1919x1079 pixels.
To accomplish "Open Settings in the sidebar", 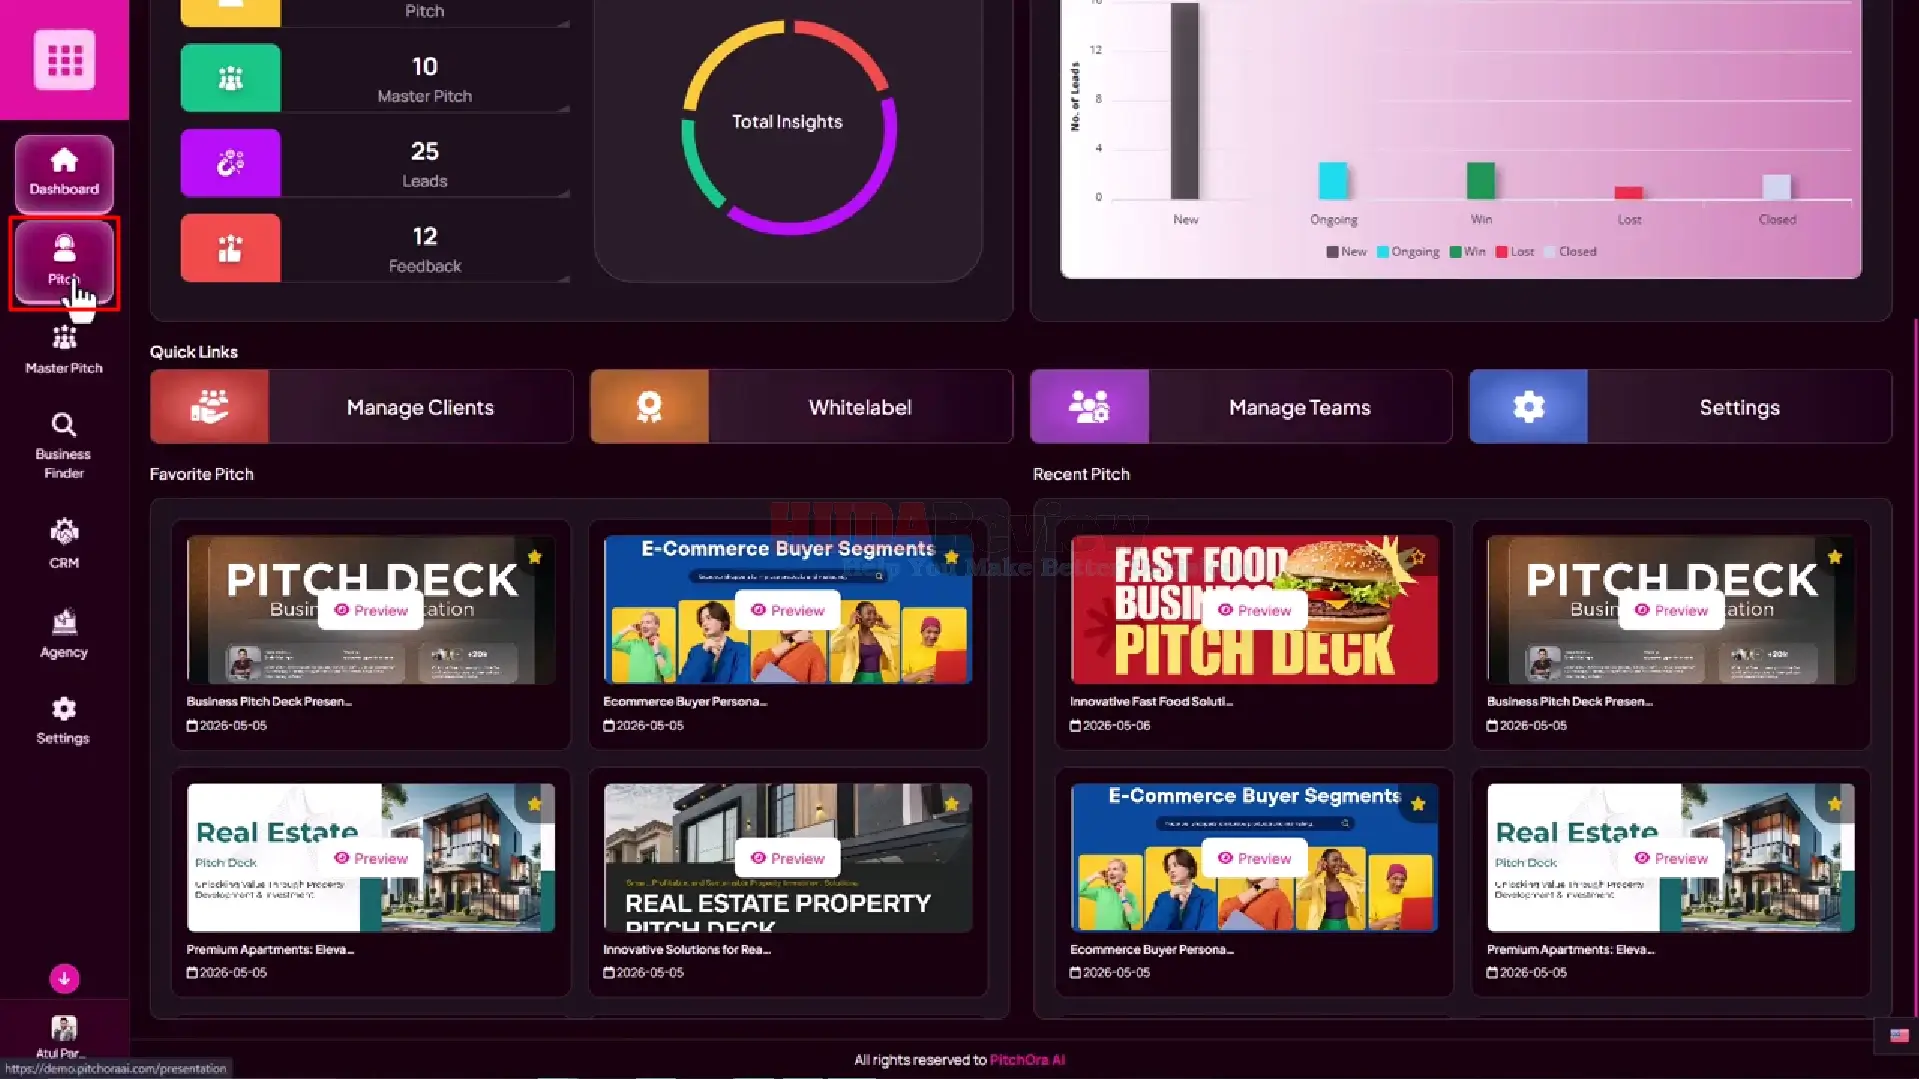I will (64, 720).
